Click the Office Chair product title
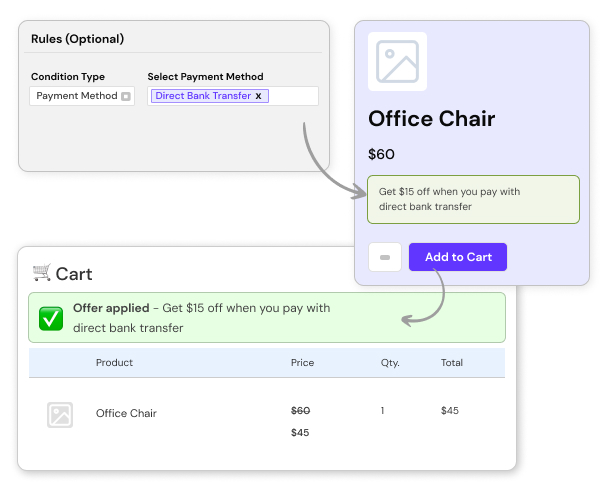 (x=432, y=119)
